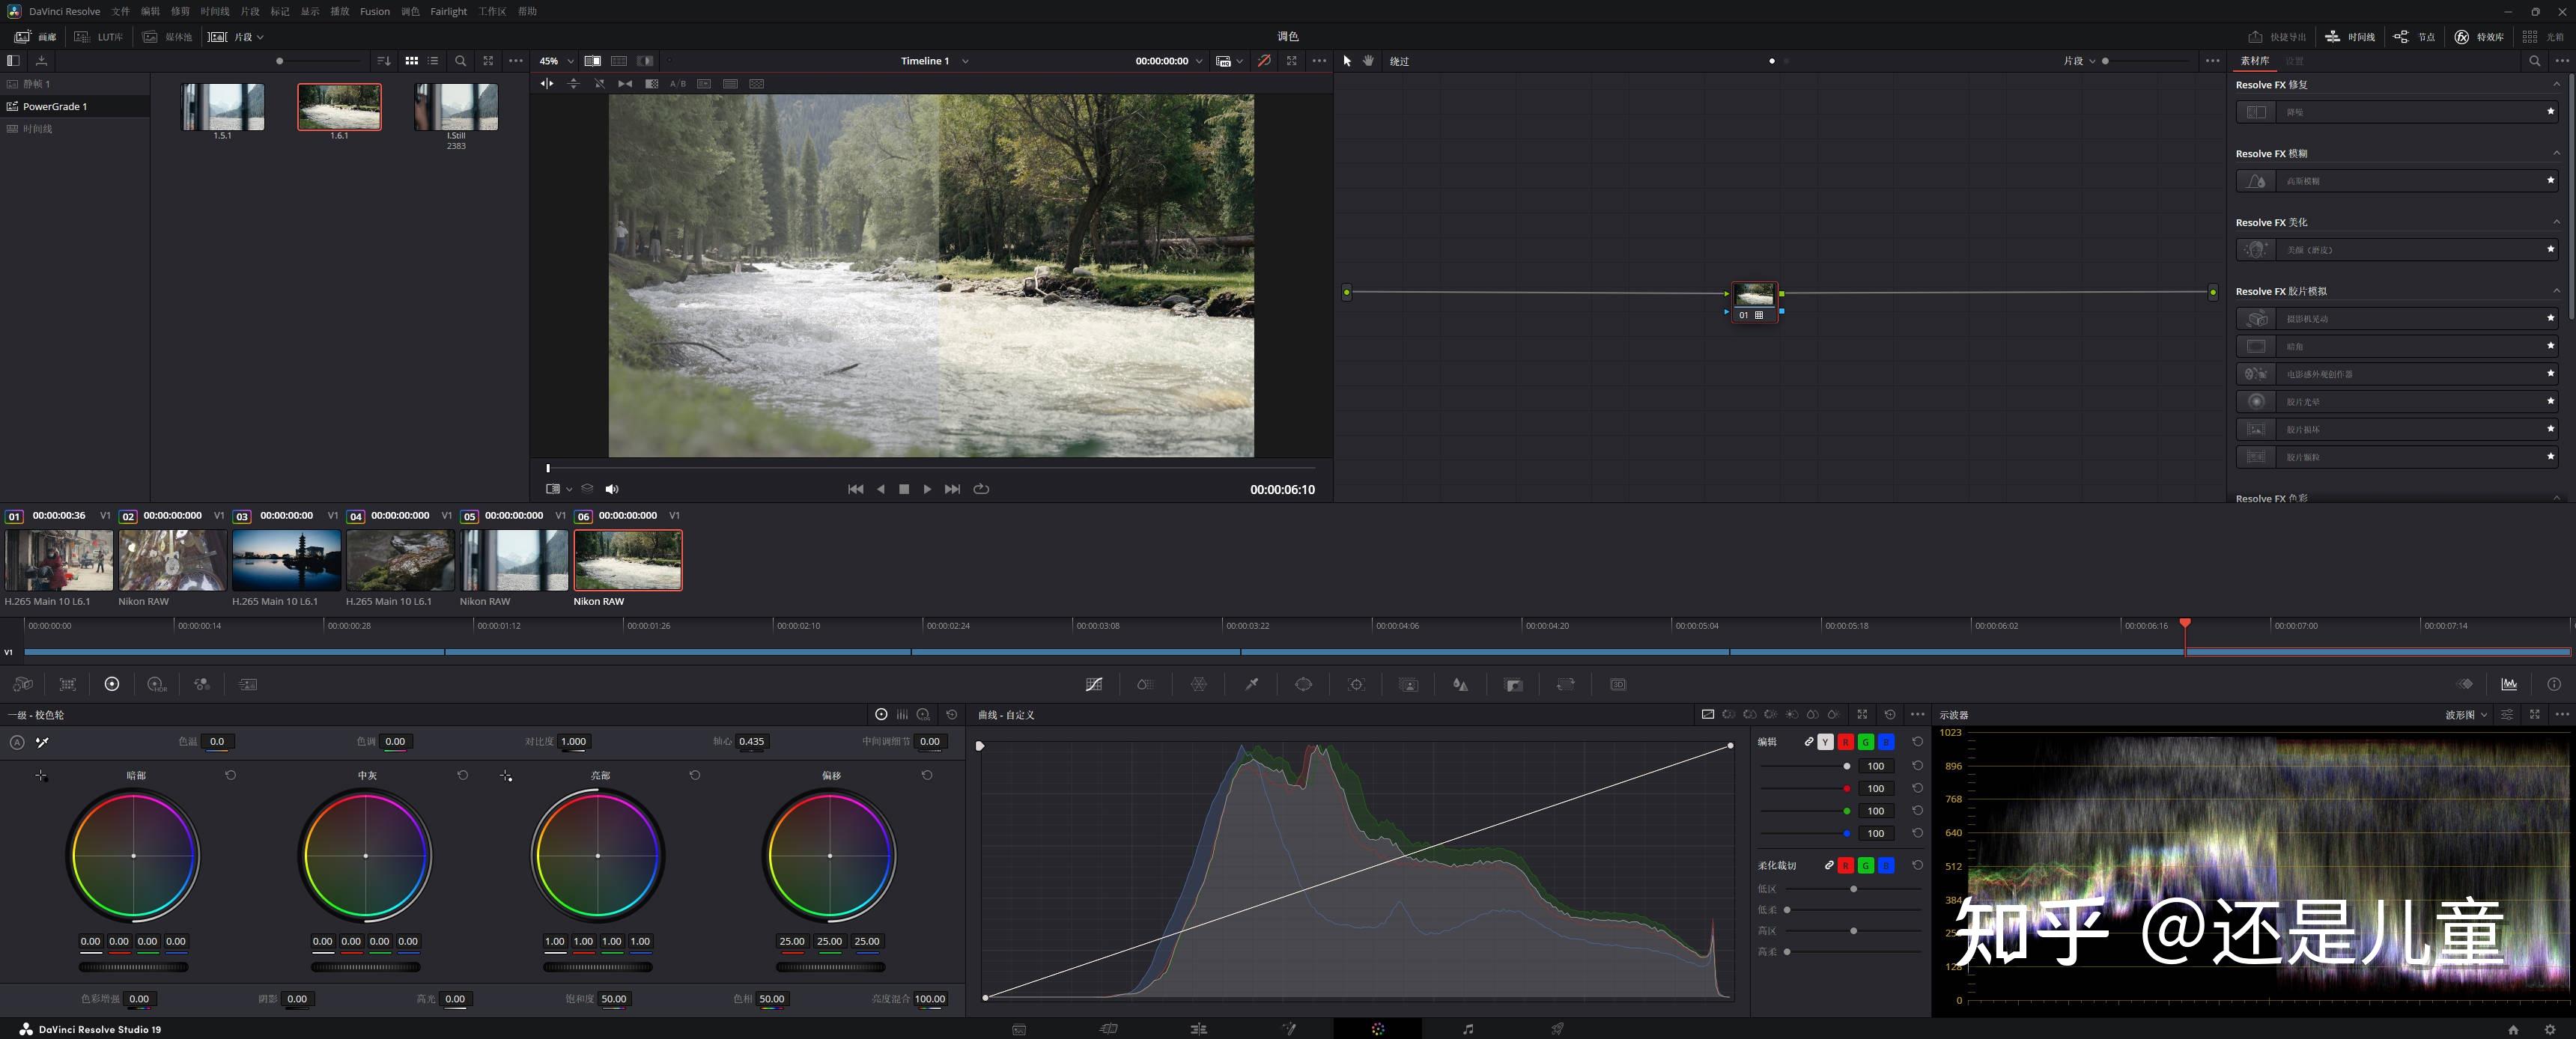Collapse the Resolve FX film emulation category
This screenshot has height=1039, width=2576.
click(x=2557, y=291)
